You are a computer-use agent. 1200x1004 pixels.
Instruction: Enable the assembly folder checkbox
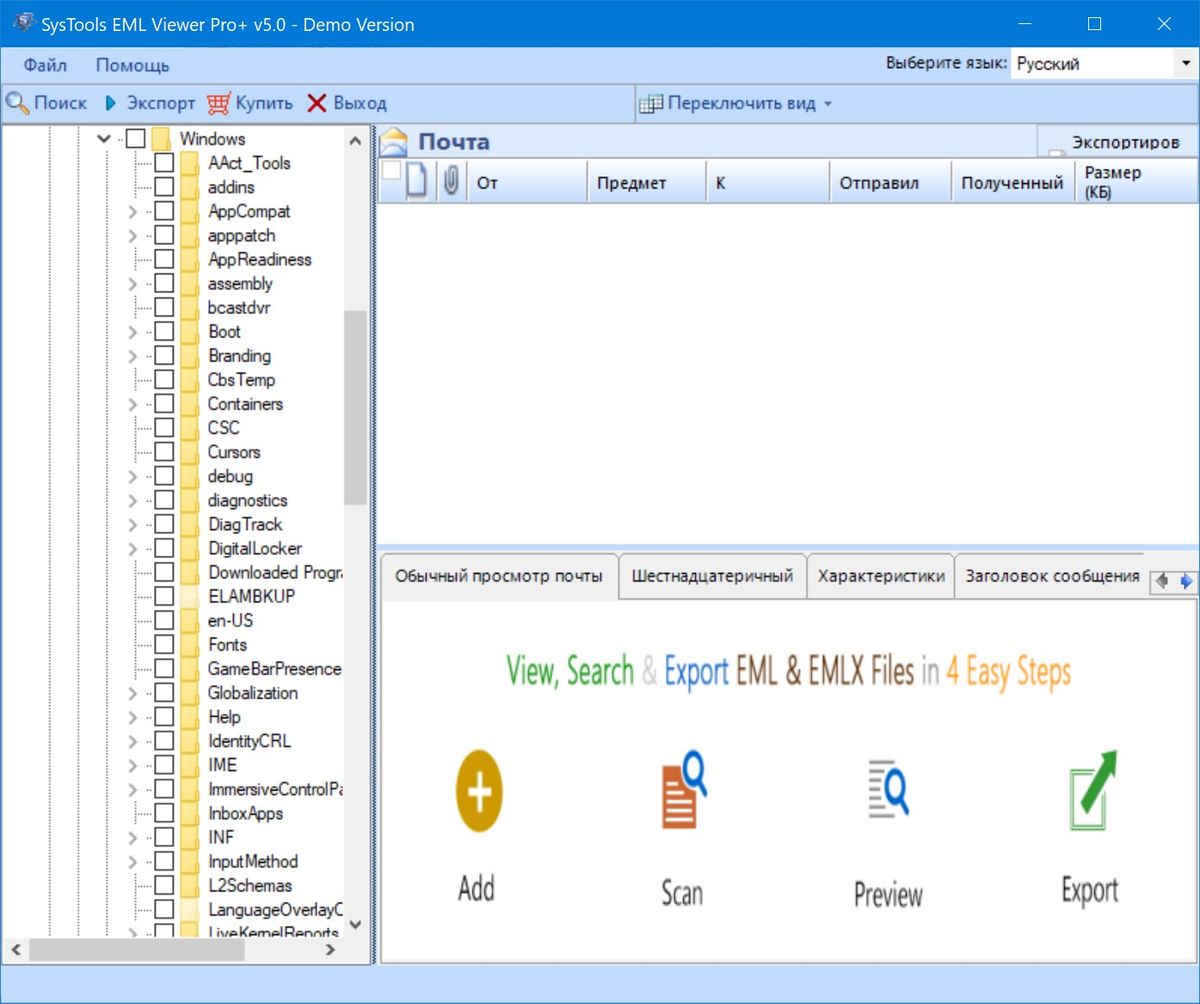click(x=166, y=283)
